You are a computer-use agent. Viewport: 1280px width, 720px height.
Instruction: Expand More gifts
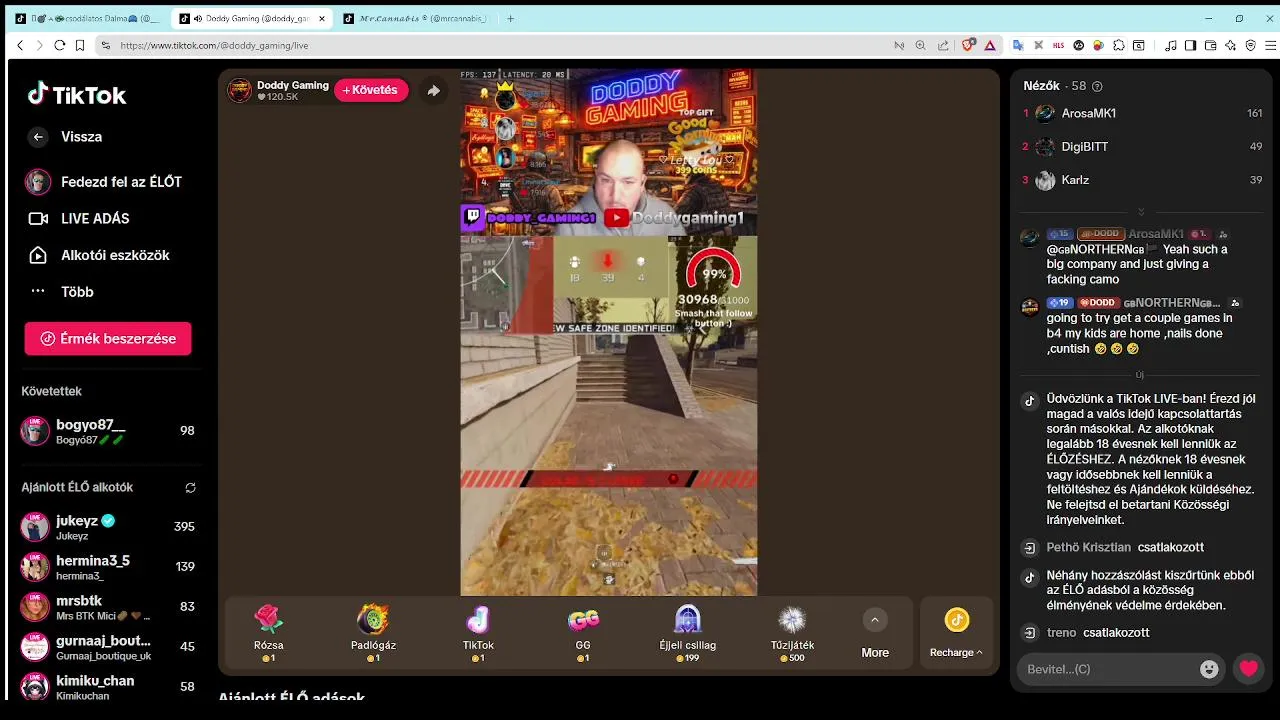coord(875,635)
